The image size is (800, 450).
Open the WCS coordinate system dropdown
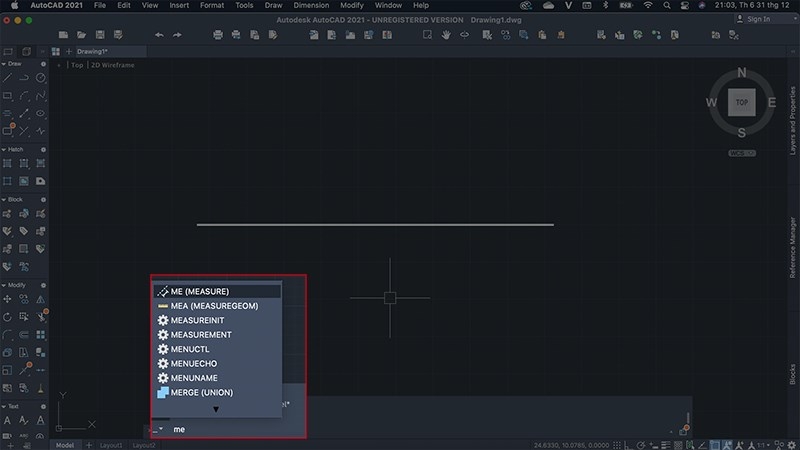point(742,153)
